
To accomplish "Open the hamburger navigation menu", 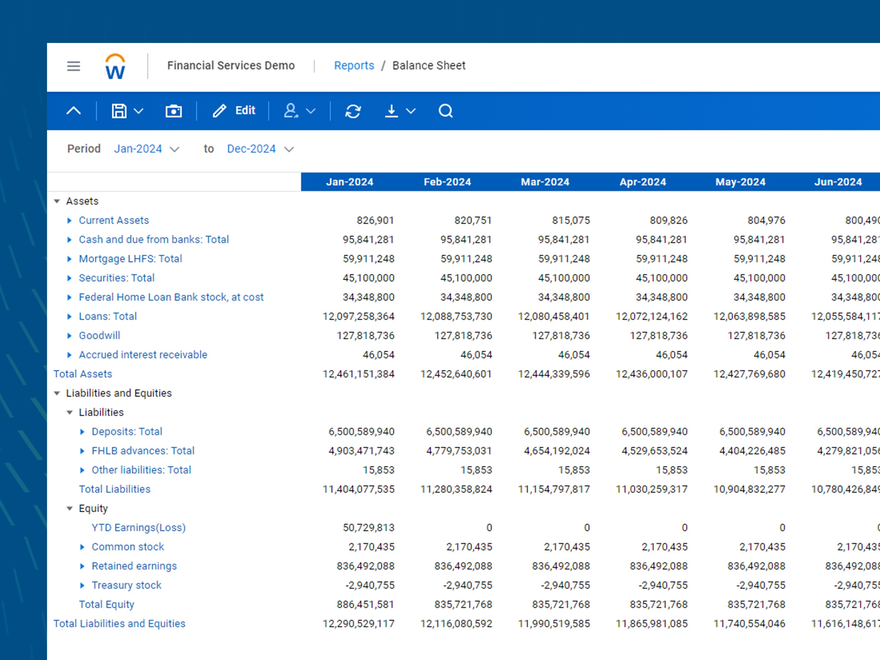I will (73, 65).
